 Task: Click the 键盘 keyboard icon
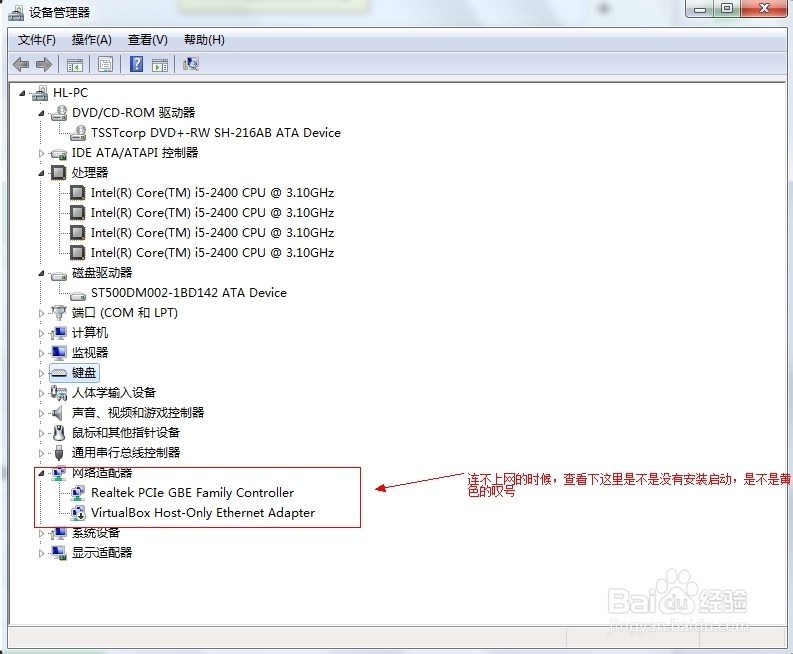click(x=59, y=373)
